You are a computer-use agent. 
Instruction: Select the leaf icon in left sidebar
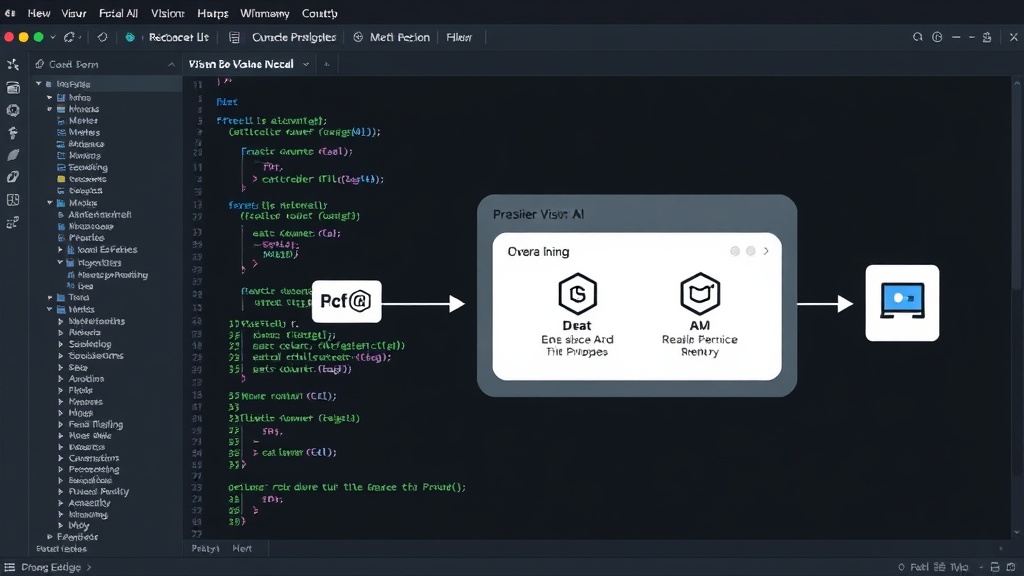13,155
